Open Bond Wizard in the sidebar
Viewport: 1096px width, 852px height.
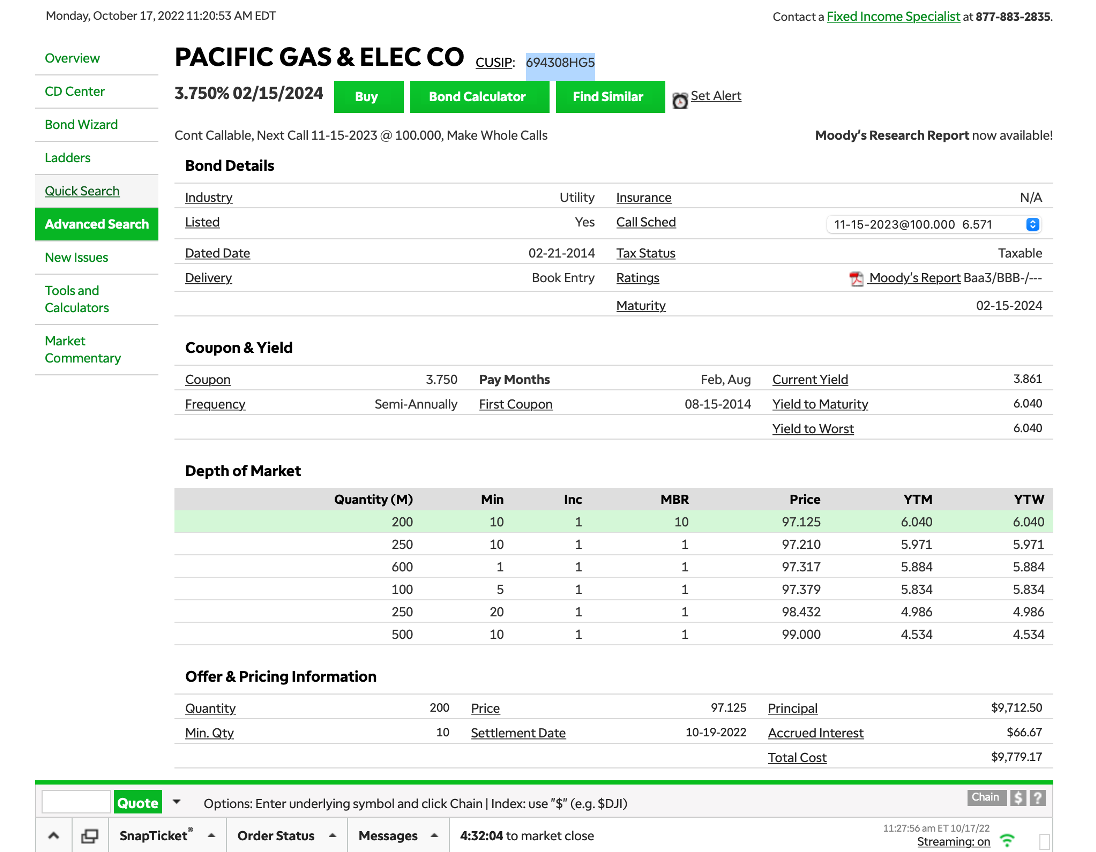click(x=81, y=125)
